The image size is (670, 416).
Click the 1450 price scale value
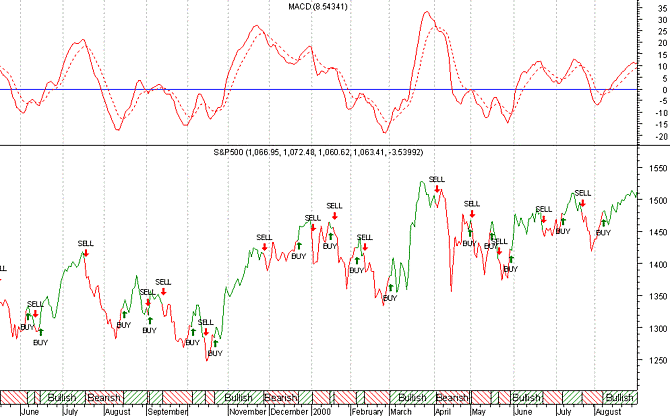pyautogui.click(x=658, y=232)
